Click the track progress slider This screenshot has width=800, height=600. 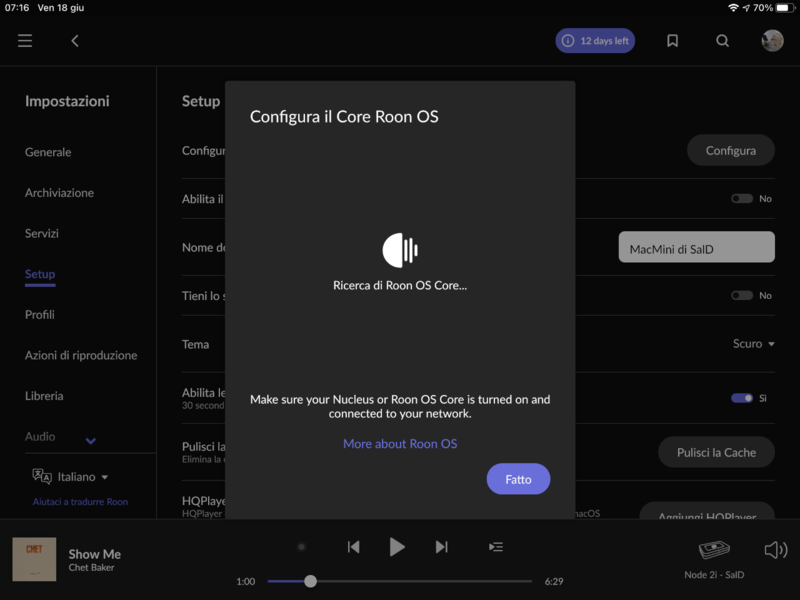pos(400,581)
